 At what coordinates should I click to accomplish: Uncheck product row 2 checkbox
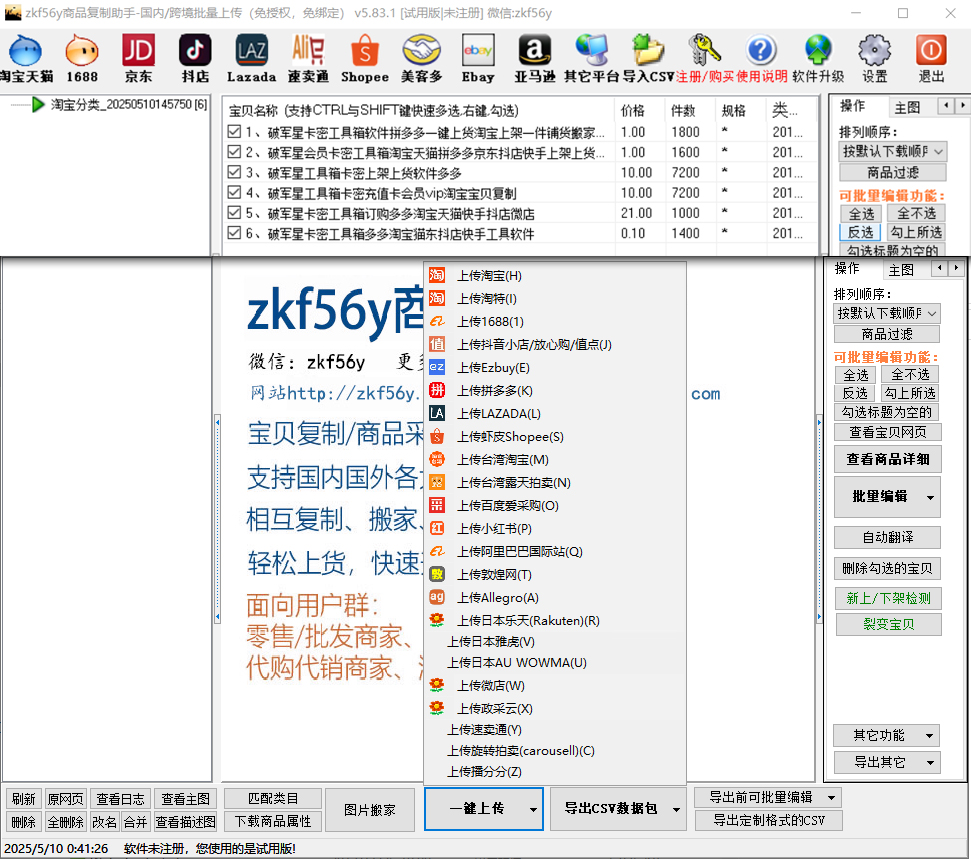click(234, 152)
